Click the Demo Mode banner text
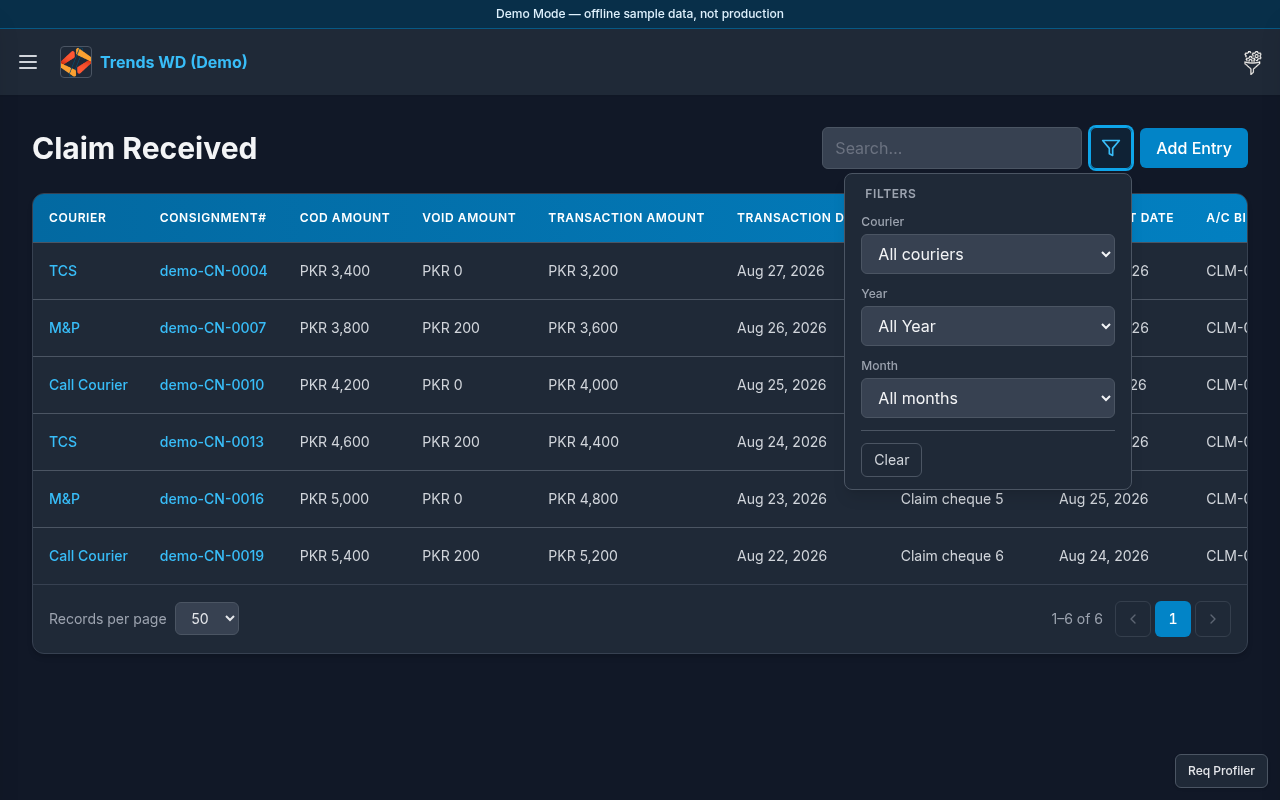The width and height of the screenshot is (1280, 800). tap(640, 14)
